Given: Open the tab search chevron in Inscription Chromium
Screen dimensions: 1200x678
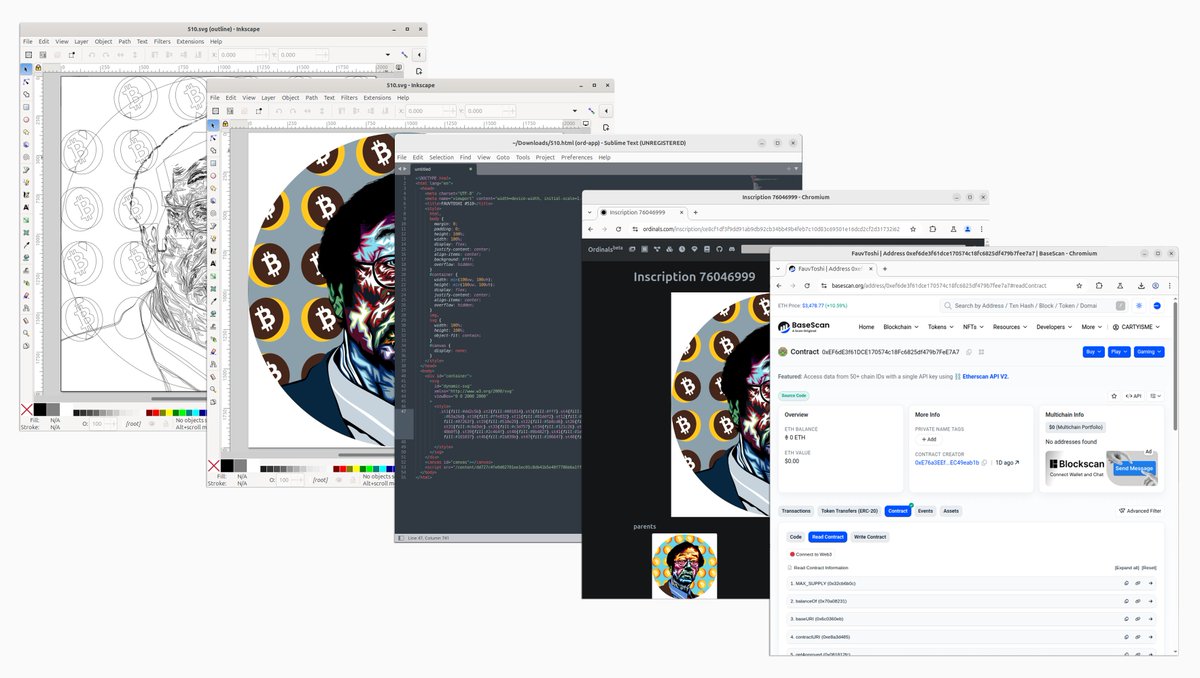Looking at the screenshot, I should (590, 212).
